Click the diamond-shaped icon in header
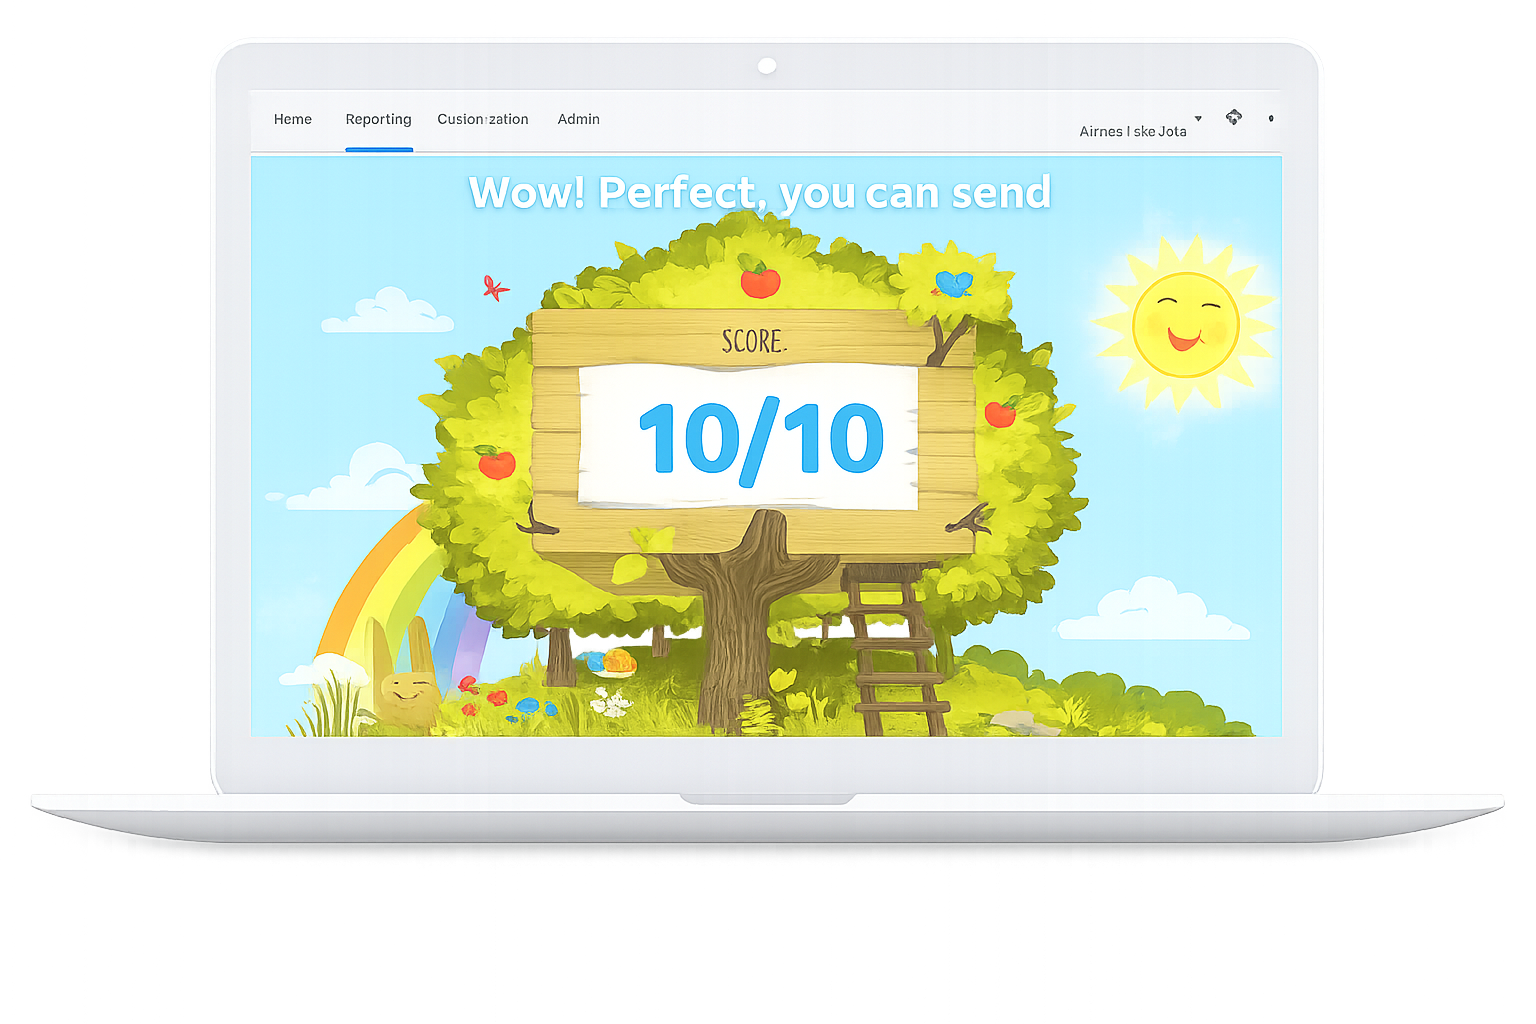Viewport: 1536px width, 1024px height. [1234, 117]
